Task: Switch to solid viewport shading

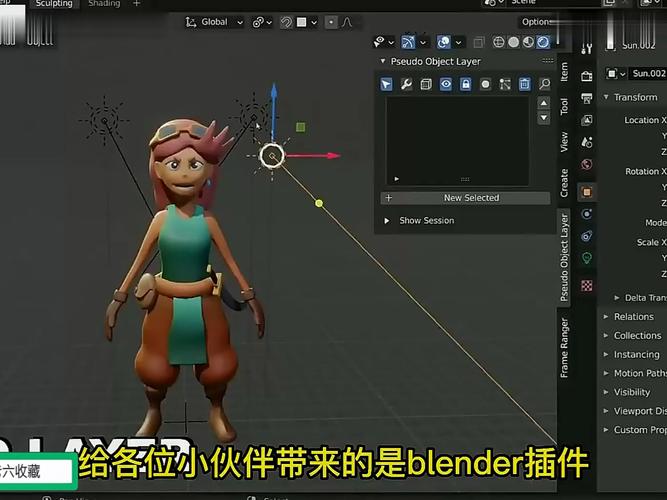Action: 513,42
